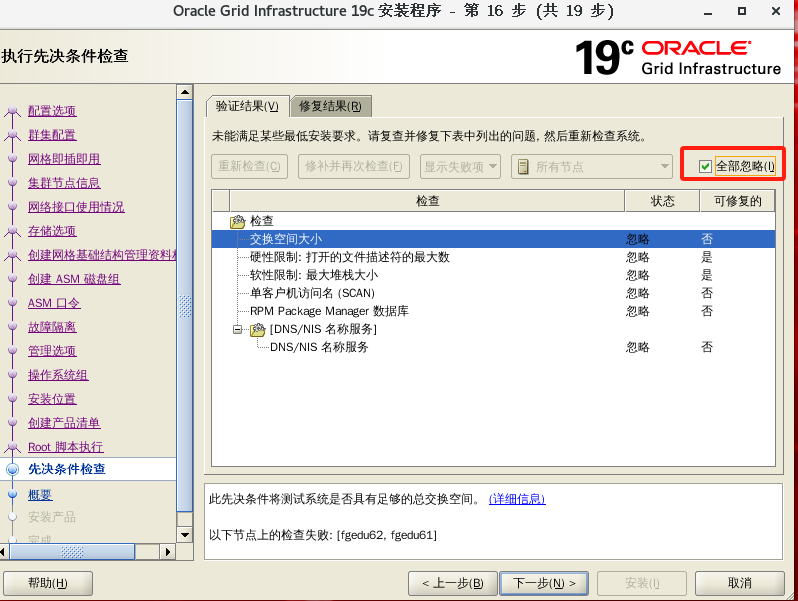Image resolution: width=798 pixels, height=601 pixels.
Task: Click the 检查 column header
Action: tap(427, 201)
